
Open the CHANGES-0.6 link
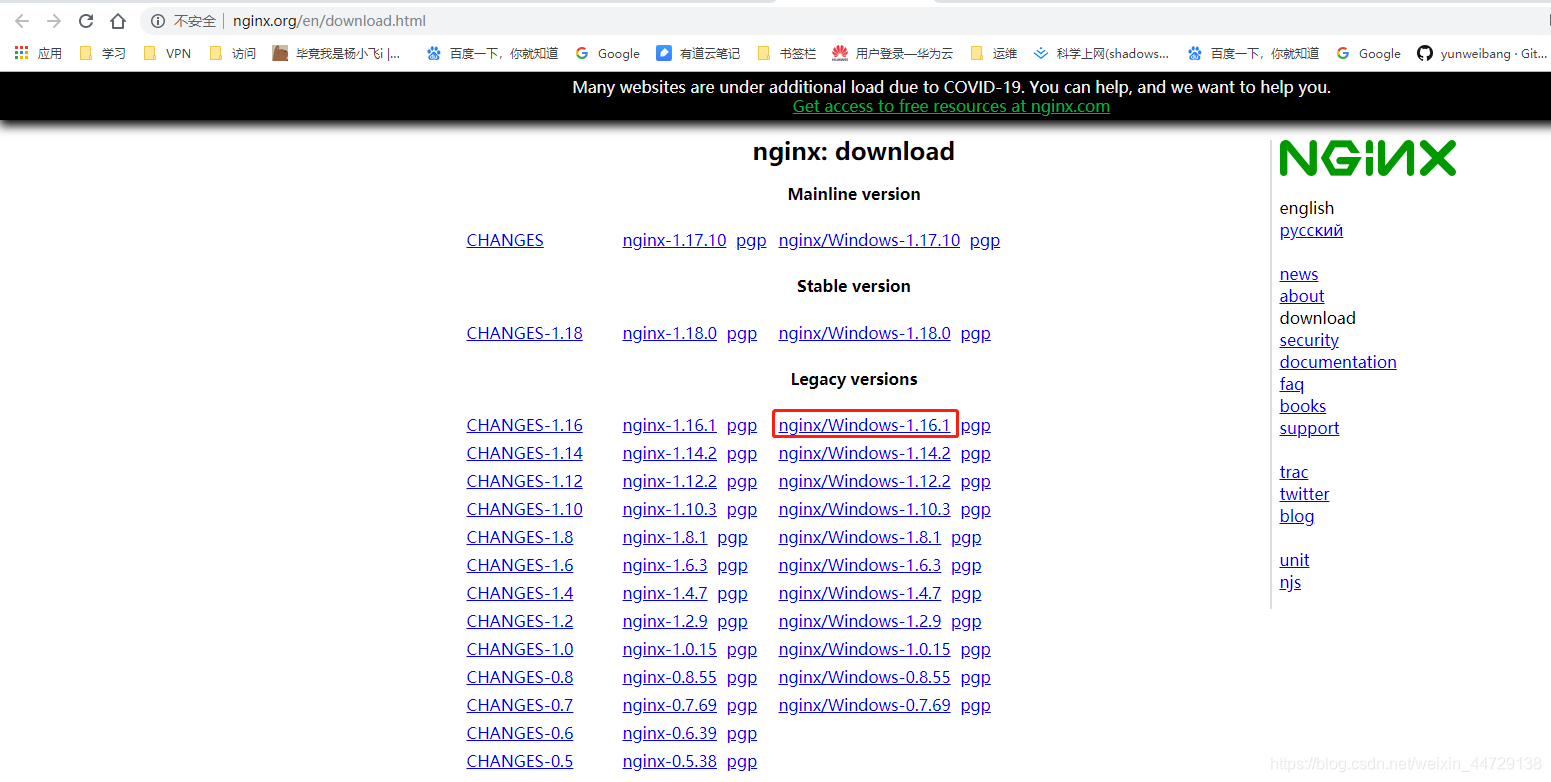pos(520,733)
